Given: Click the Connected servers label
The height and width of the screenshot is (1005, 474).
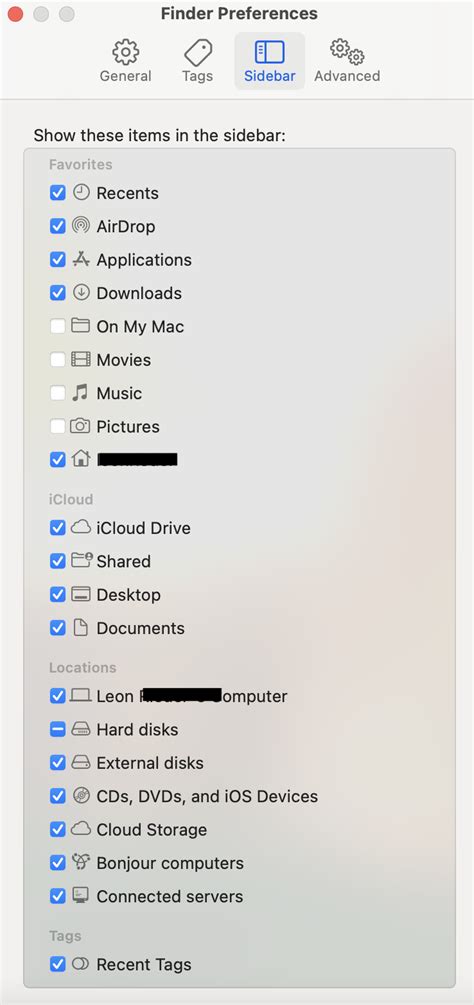Looking at the screenshot, I should [x=170, y=896].
